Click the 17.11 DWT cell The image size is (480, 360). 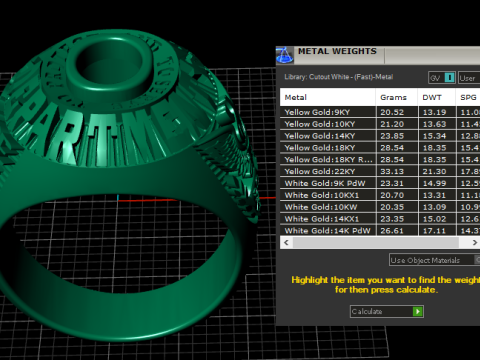click(x=437, y=231)
